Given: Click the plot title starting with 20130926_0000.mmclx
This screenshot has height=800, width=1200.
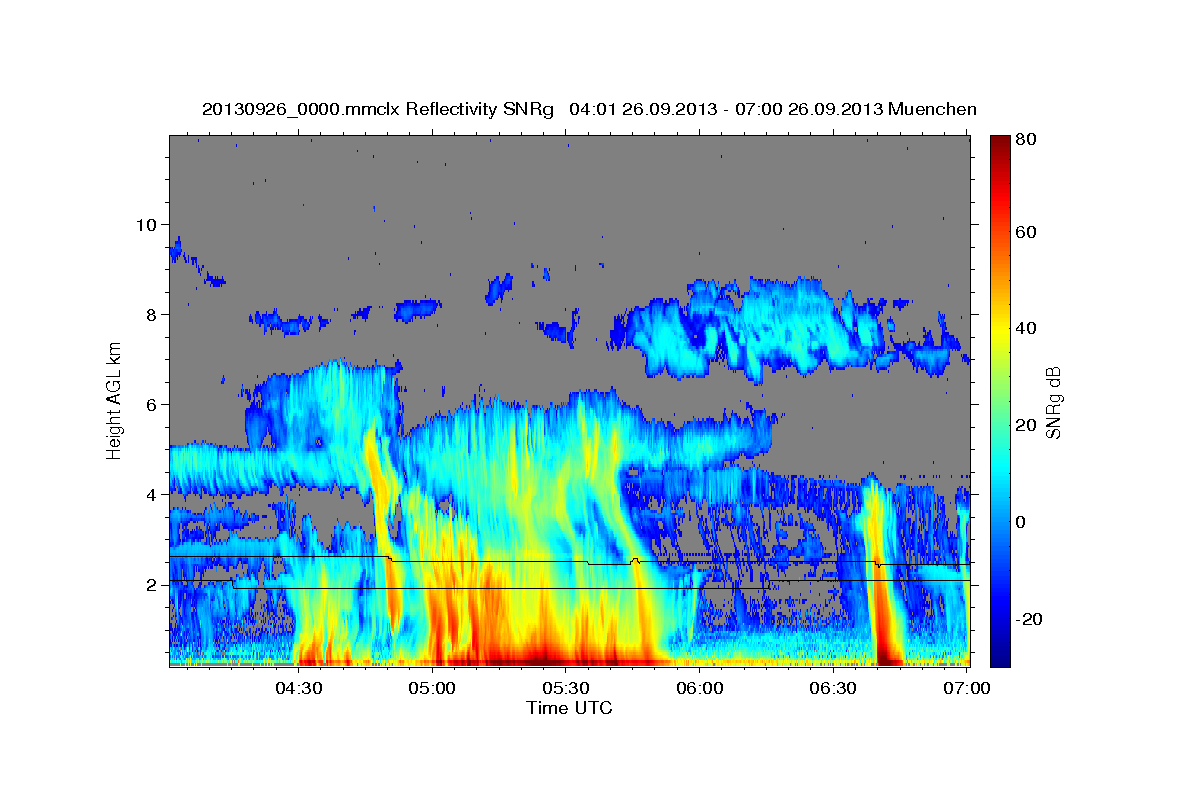Looking at the screenshot, I should click(x=589, y=109).
